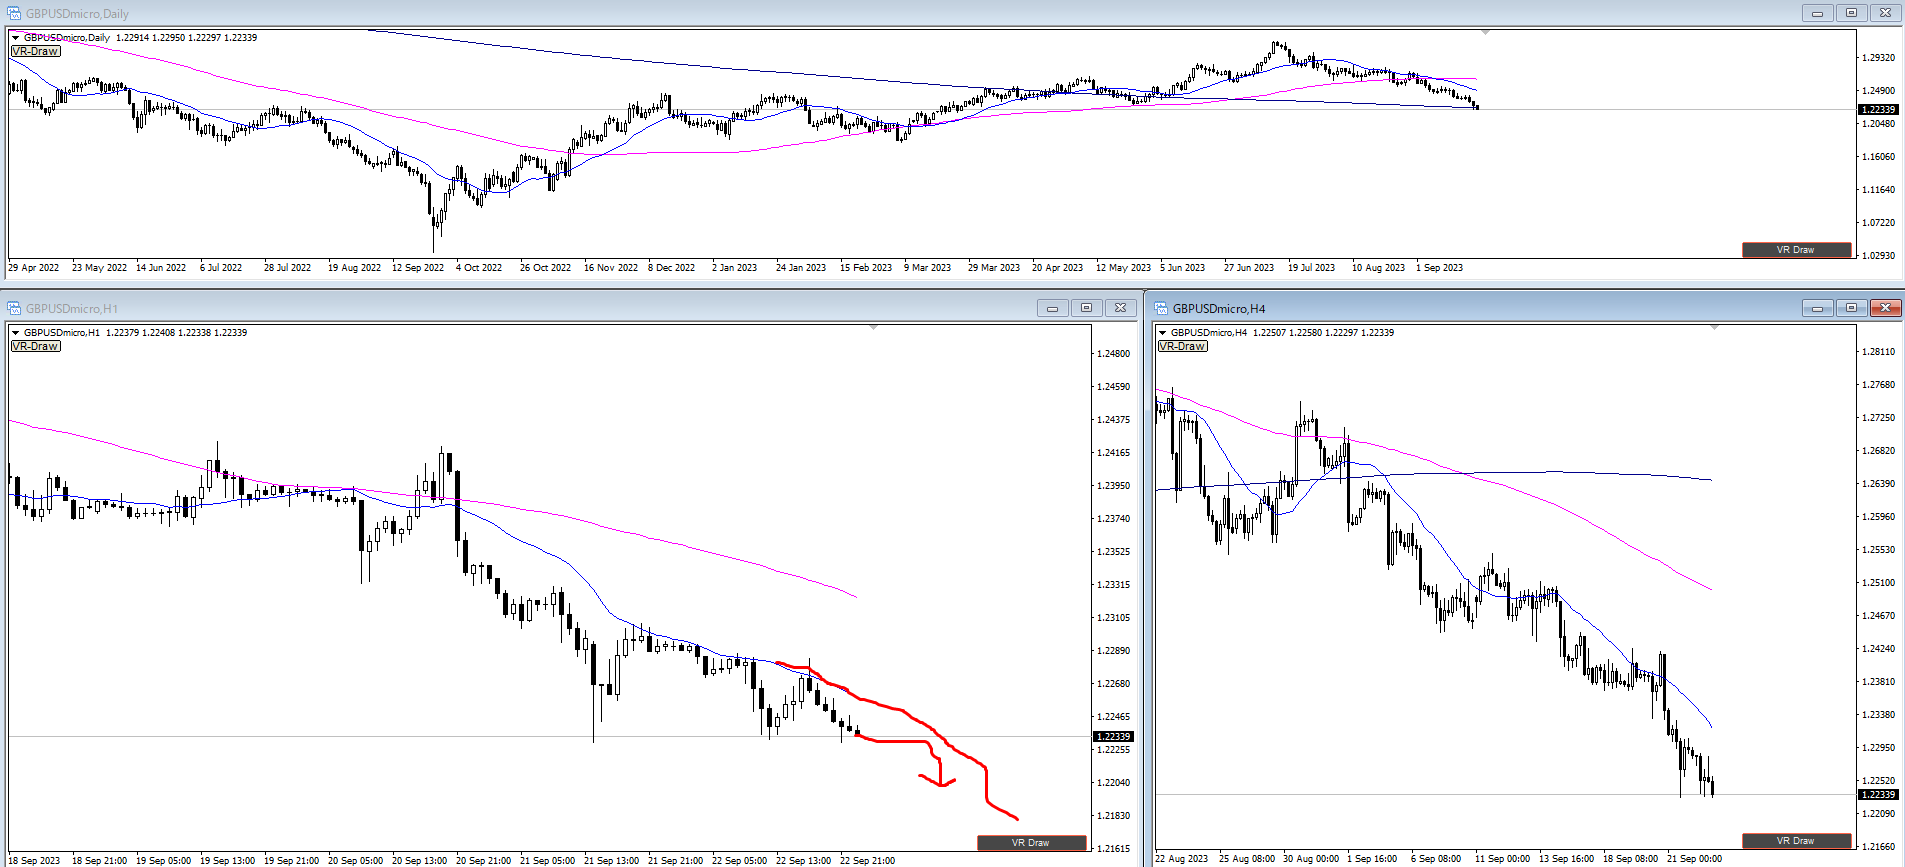The height and width of the screenshot is (867, 1905).
Task: Restore the GBPUSDmicro,Daily chart window
Action: coord(1851,13)
